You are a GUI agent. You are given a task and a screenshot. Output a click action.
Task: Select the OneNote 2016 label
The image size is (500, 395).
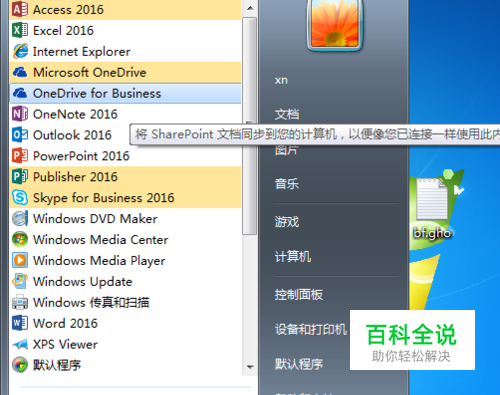click(75, 114)
